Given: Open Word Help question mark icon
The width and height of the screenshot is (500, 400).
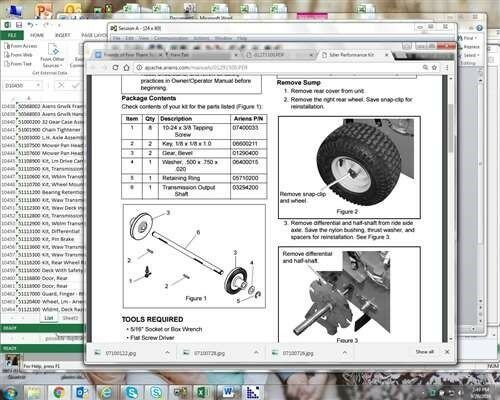Looking at the screenshot, I should 479,28.
